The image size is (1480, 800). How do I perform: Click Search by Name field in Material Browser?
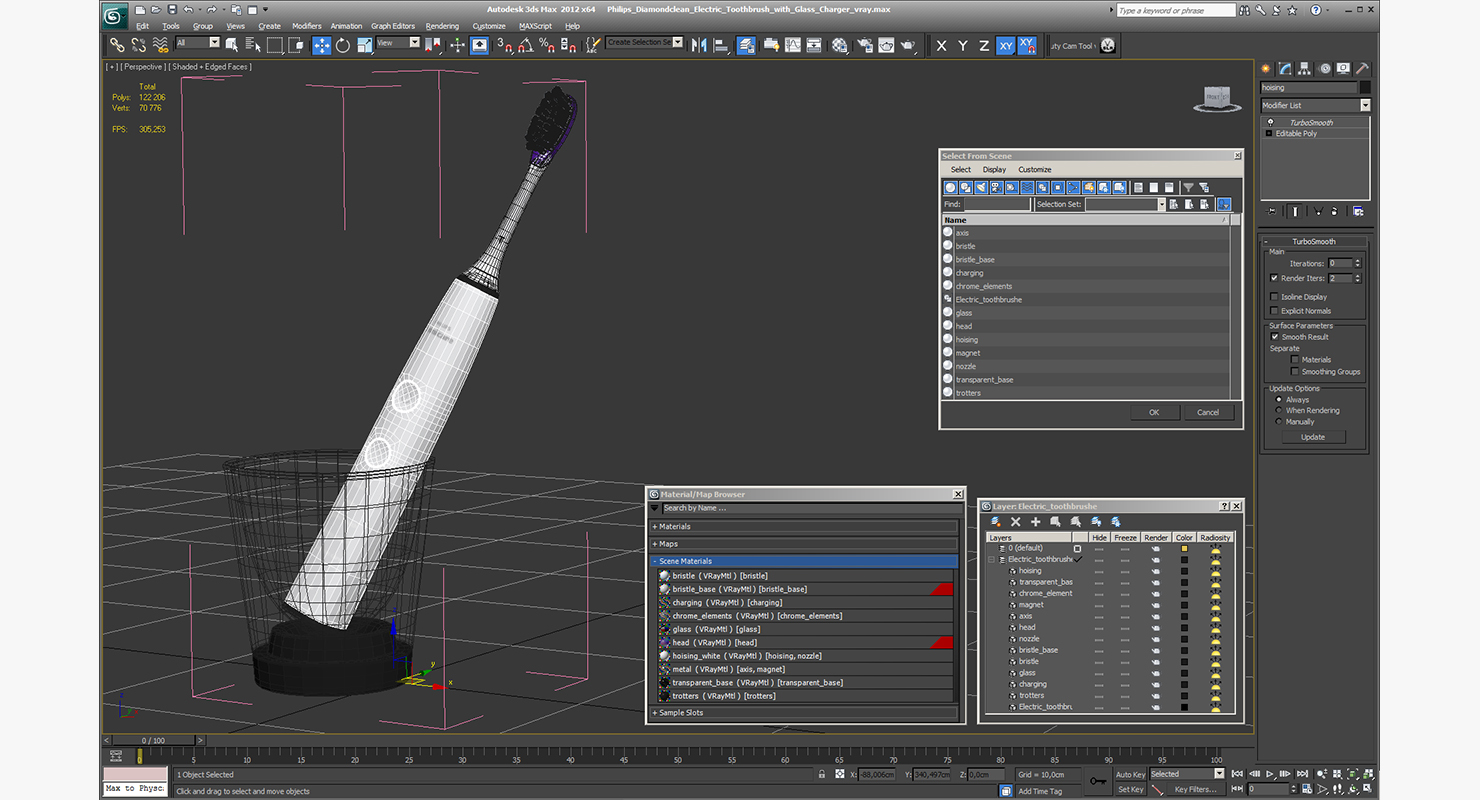pyautogui.click(x=810, y=508)
